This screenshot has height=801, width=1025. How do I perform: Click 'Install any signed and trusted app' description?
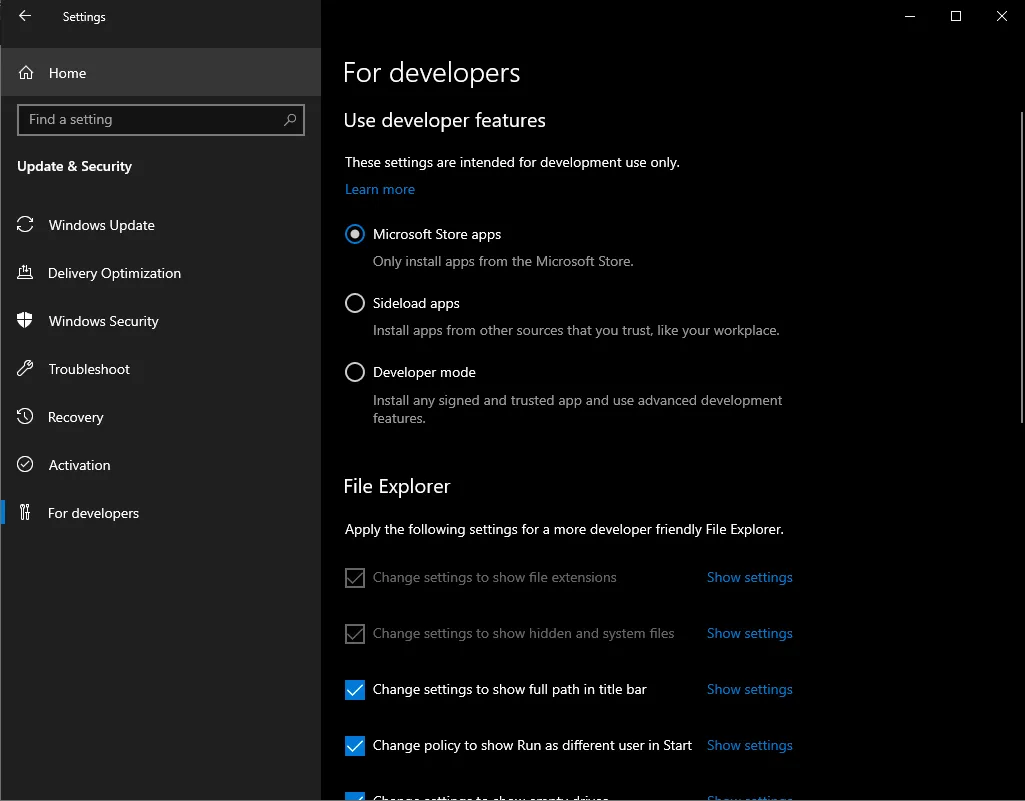coord(577,409)
